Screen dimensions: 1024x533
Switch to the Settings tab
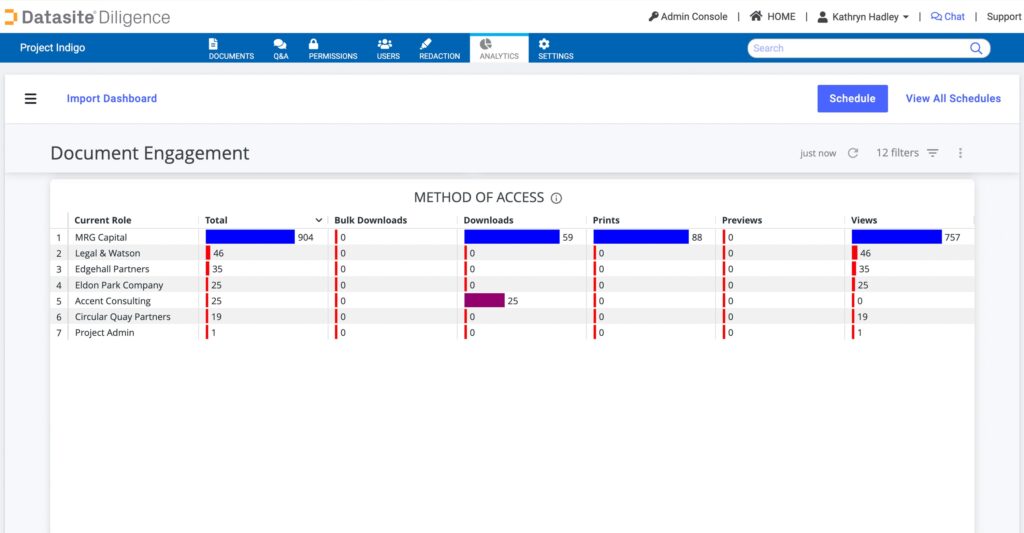(556, 49)
